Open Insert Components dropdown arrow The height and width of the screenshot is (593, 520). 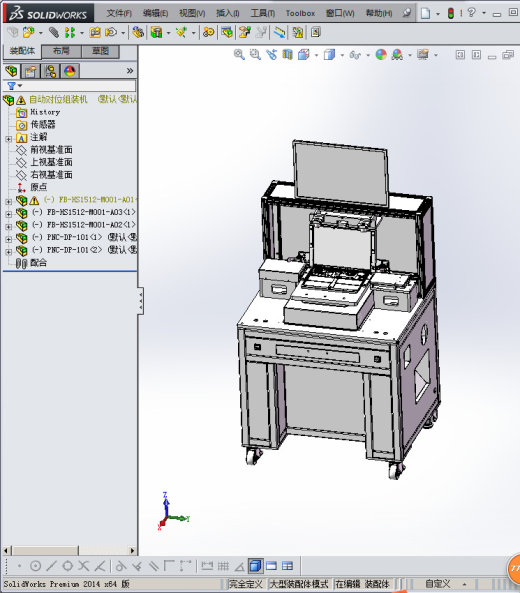point(40,33)
